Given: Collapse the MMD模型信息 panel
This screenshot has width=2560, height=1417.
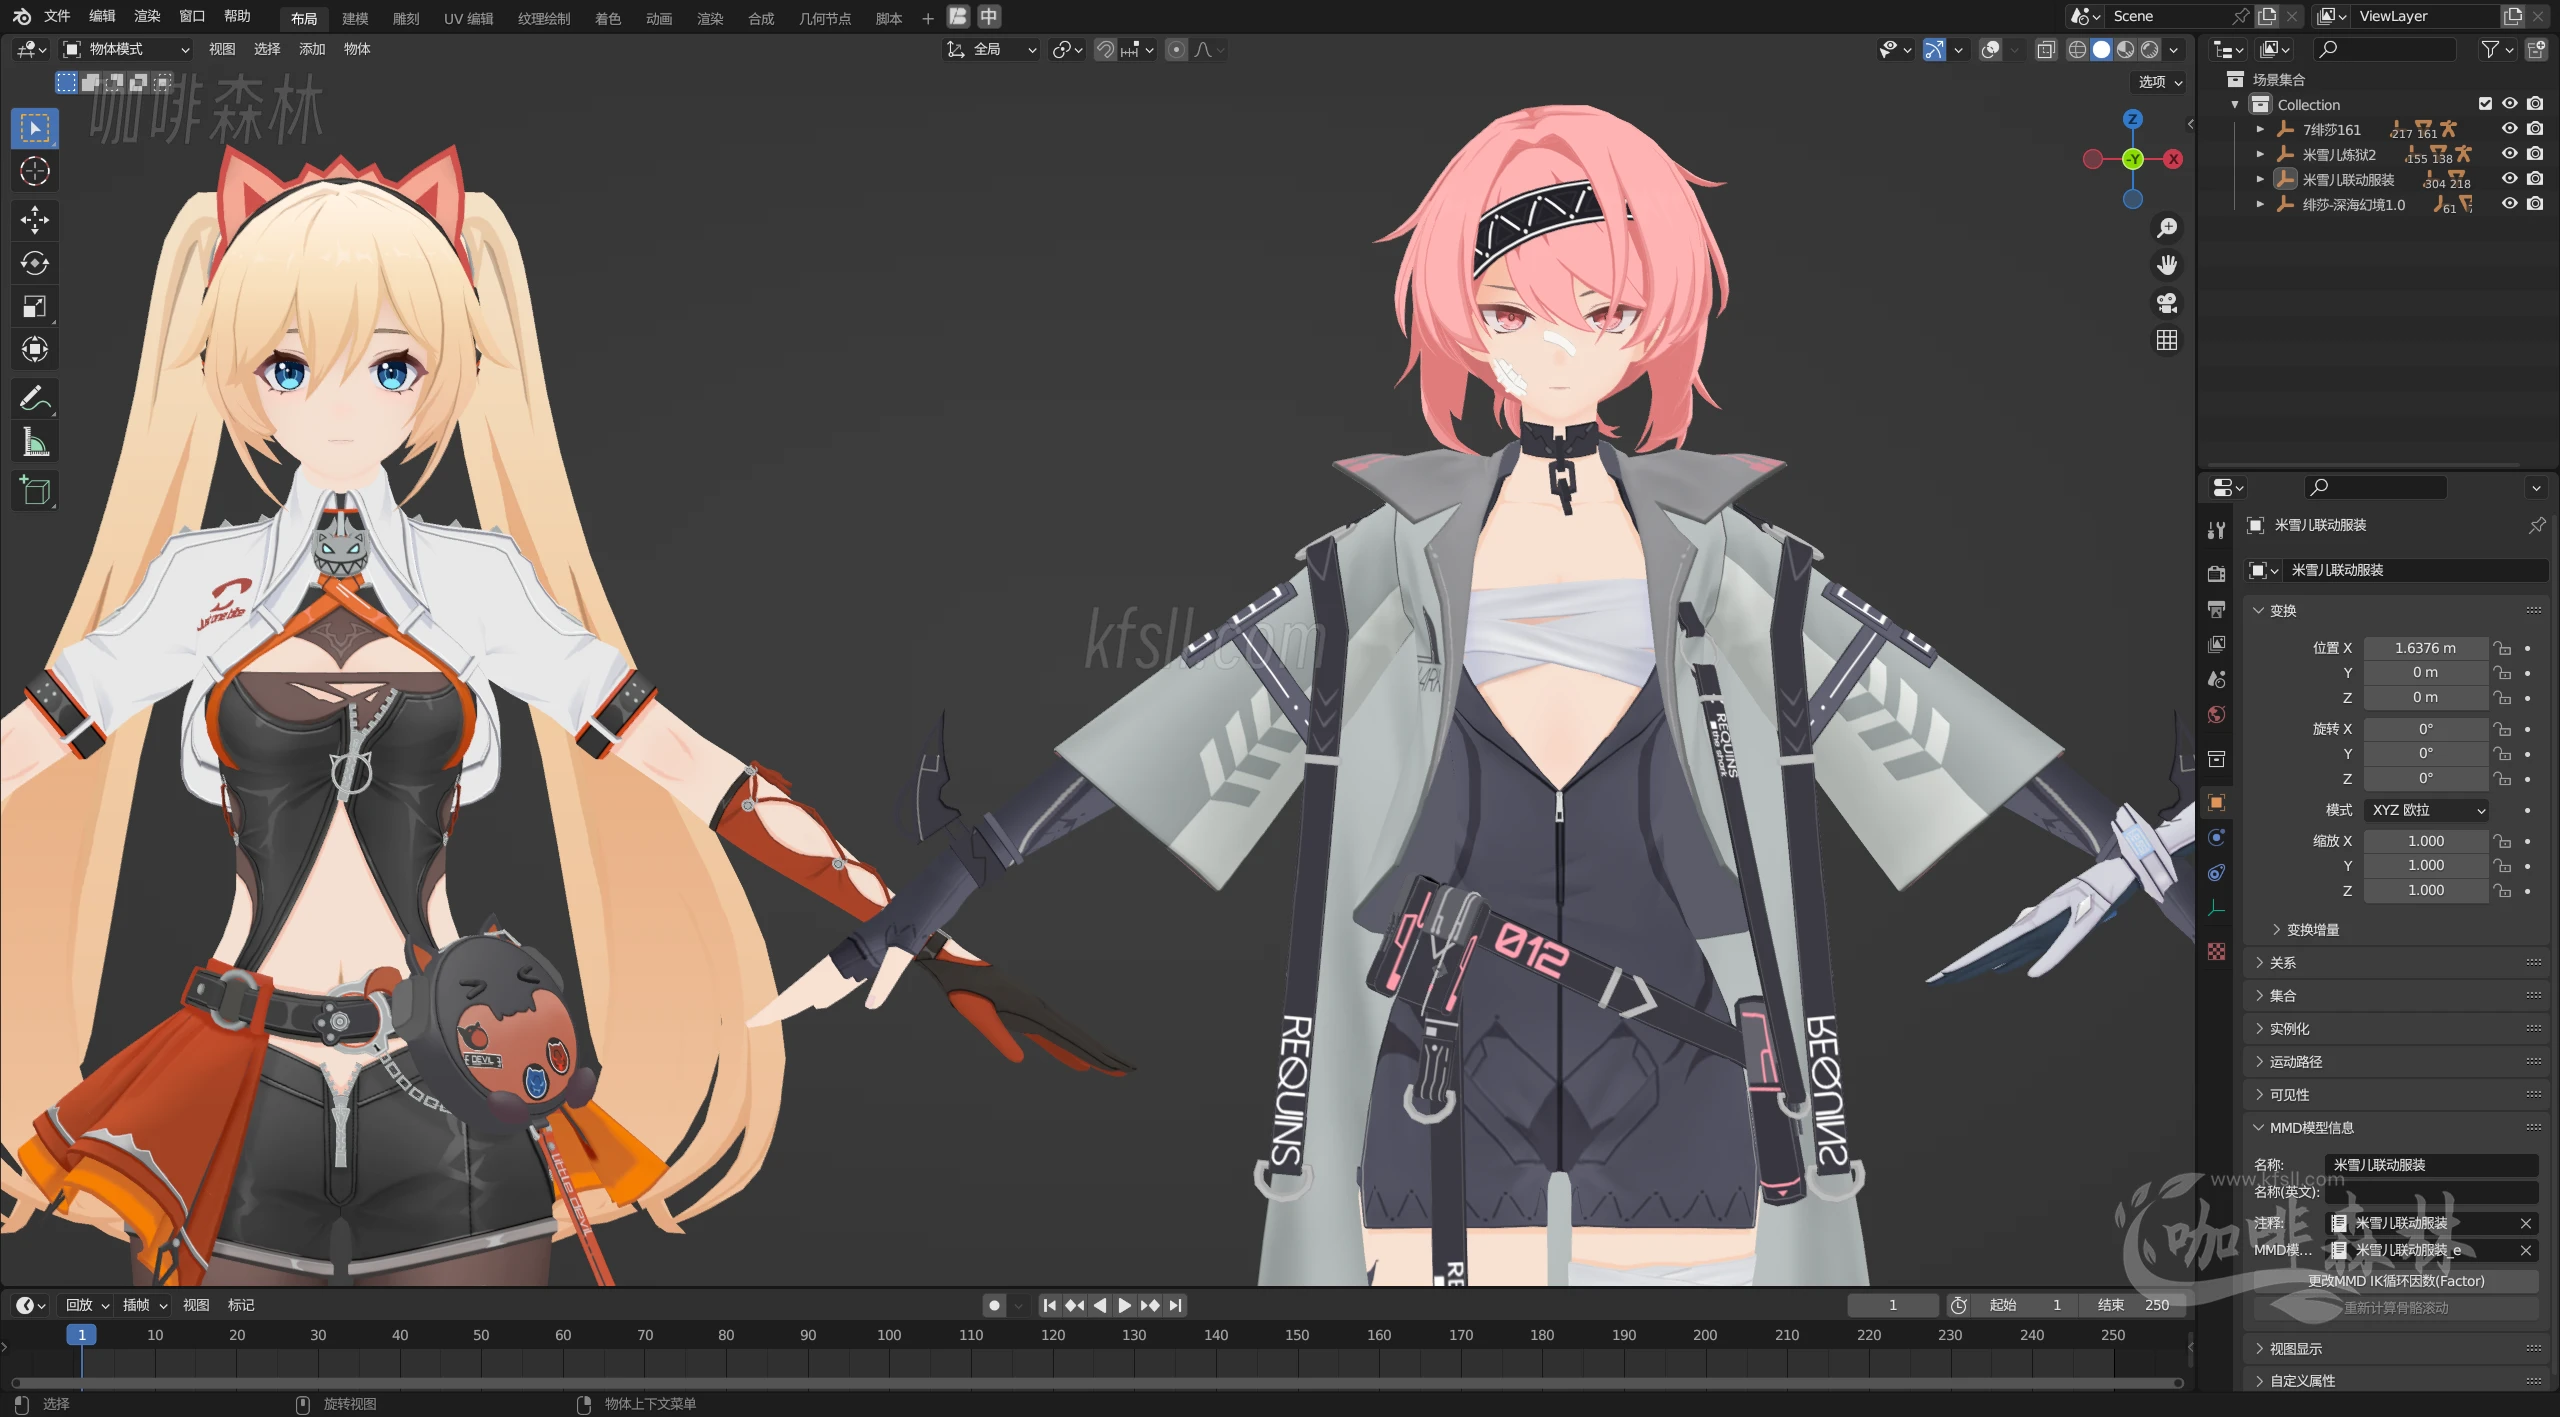Looking at the screenshot, I should (2396, 1128).
